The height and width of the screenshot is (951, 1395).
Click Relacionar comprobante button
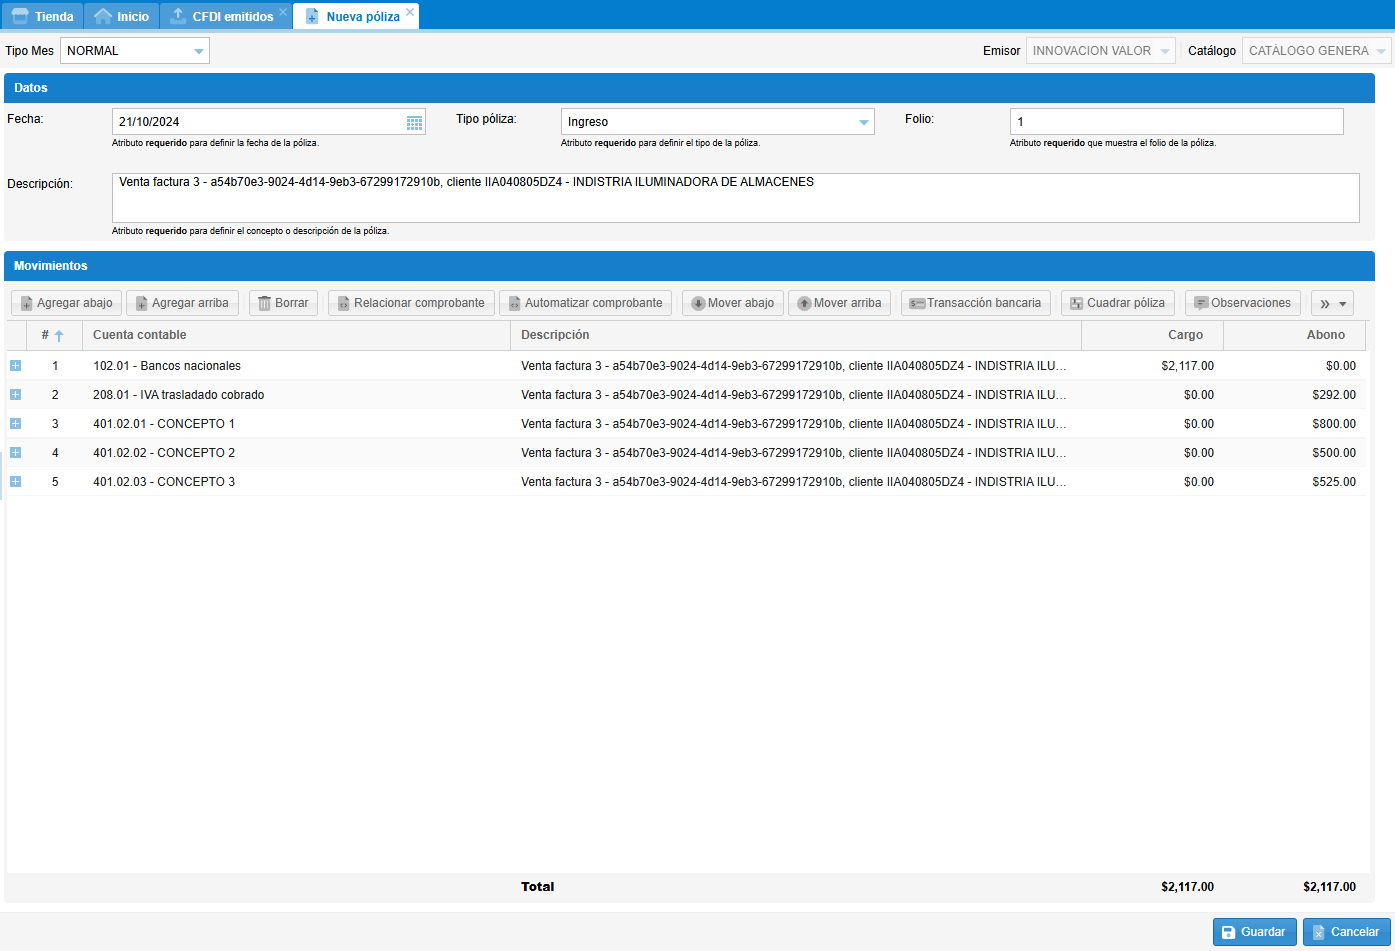coord(411,303)
